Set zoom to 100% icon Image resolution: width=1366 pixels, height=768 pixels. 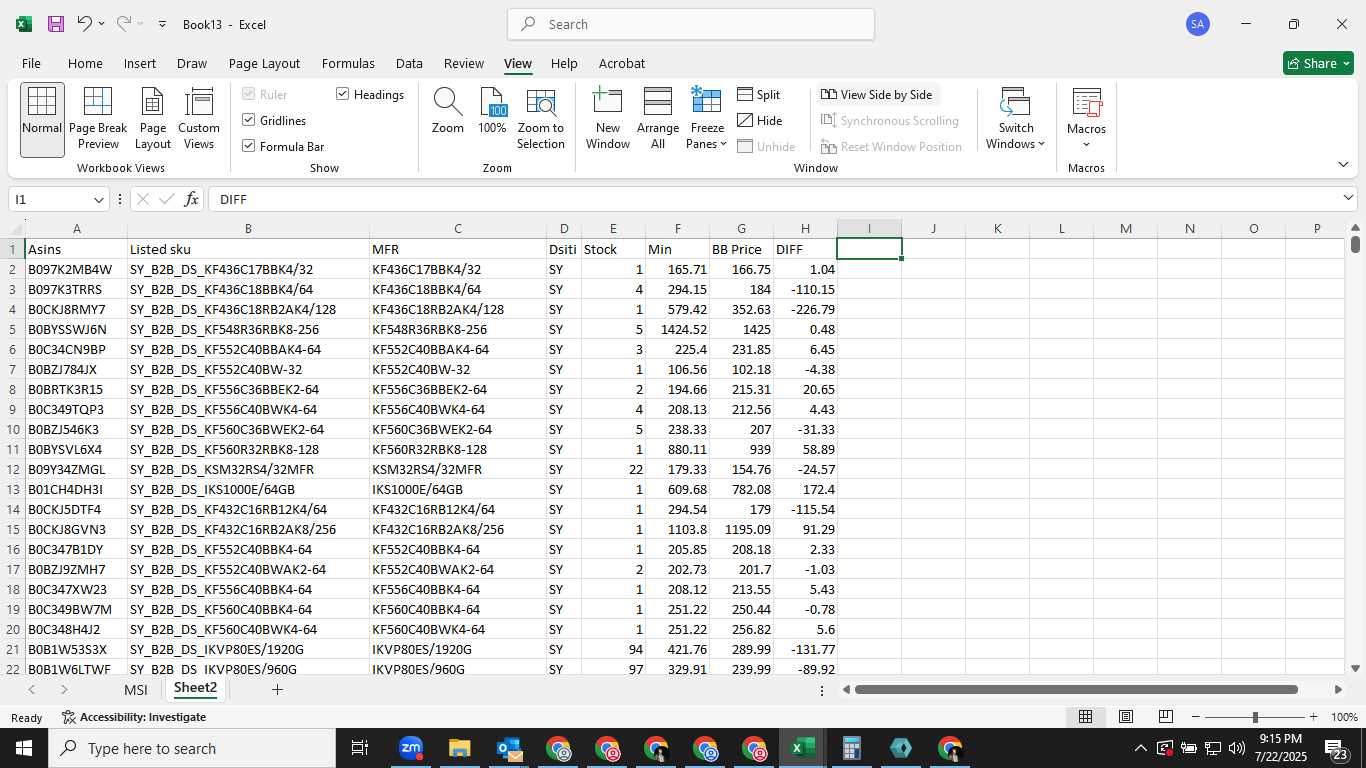(492, 111)
